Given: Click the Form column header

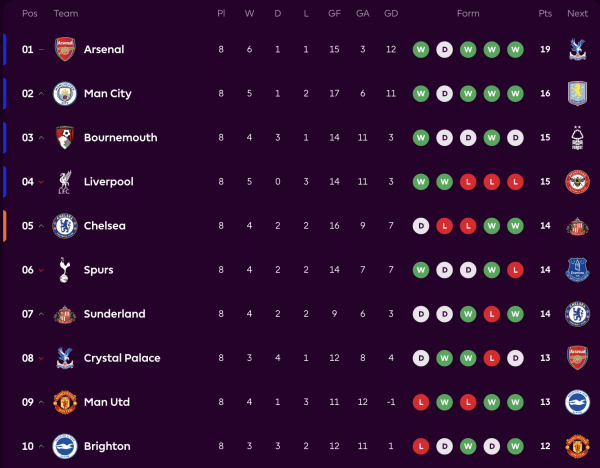Looking at the screenshot, I should click(x=468, y=14).
